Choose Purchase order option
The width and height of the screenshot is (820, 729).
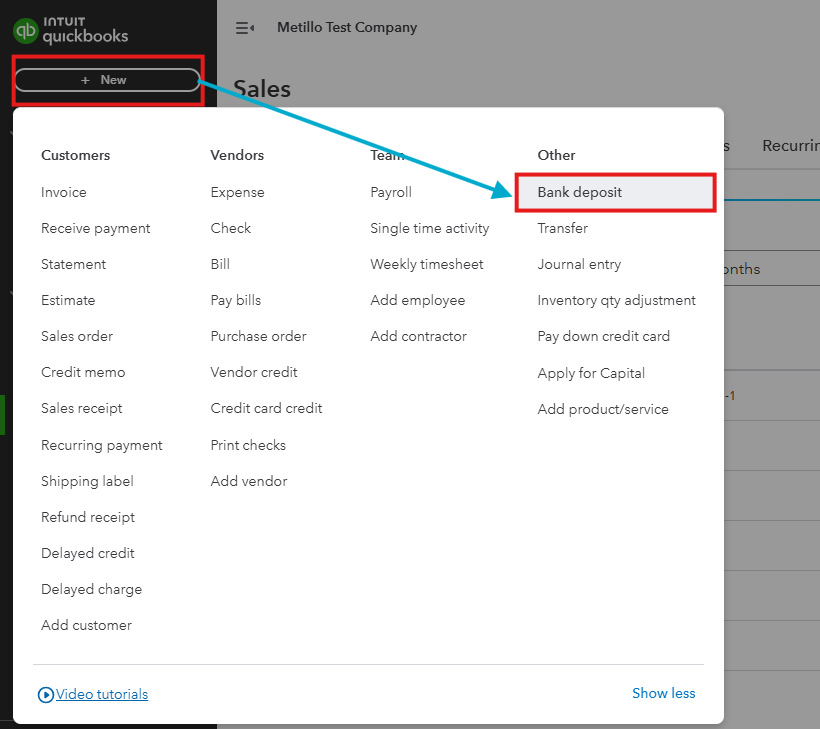pyautogui.click(x=258, y=336)
